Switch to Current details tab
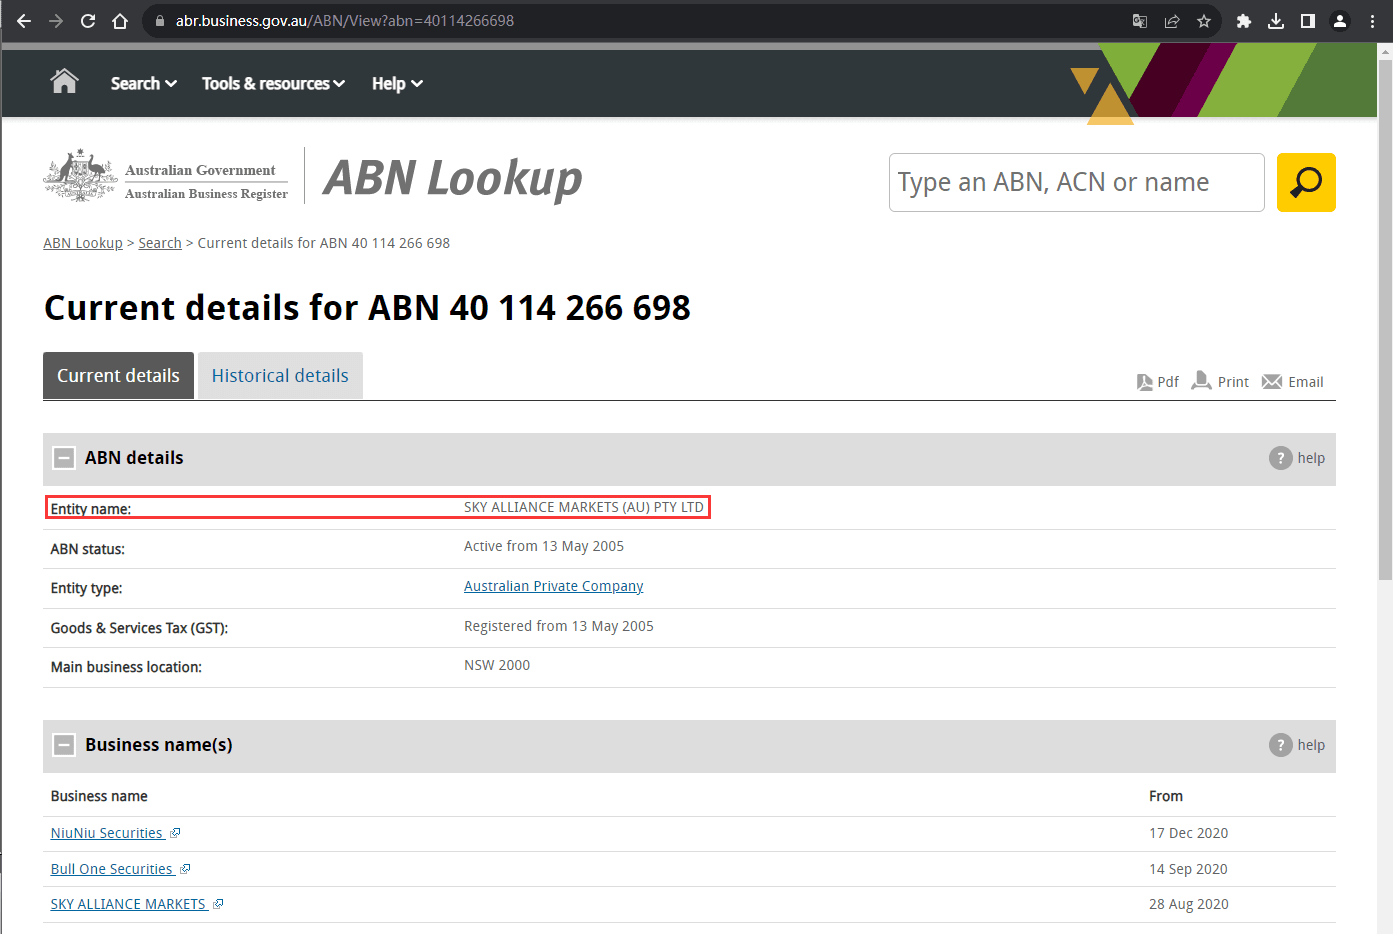Image resolution: width=1393 pixels, height=934 pixels. [x=118, y=376]
